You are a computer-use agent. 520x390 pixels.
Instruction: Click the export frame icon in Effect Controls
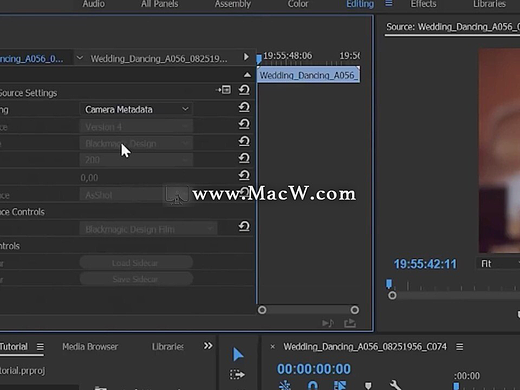[x=350, y=323]
